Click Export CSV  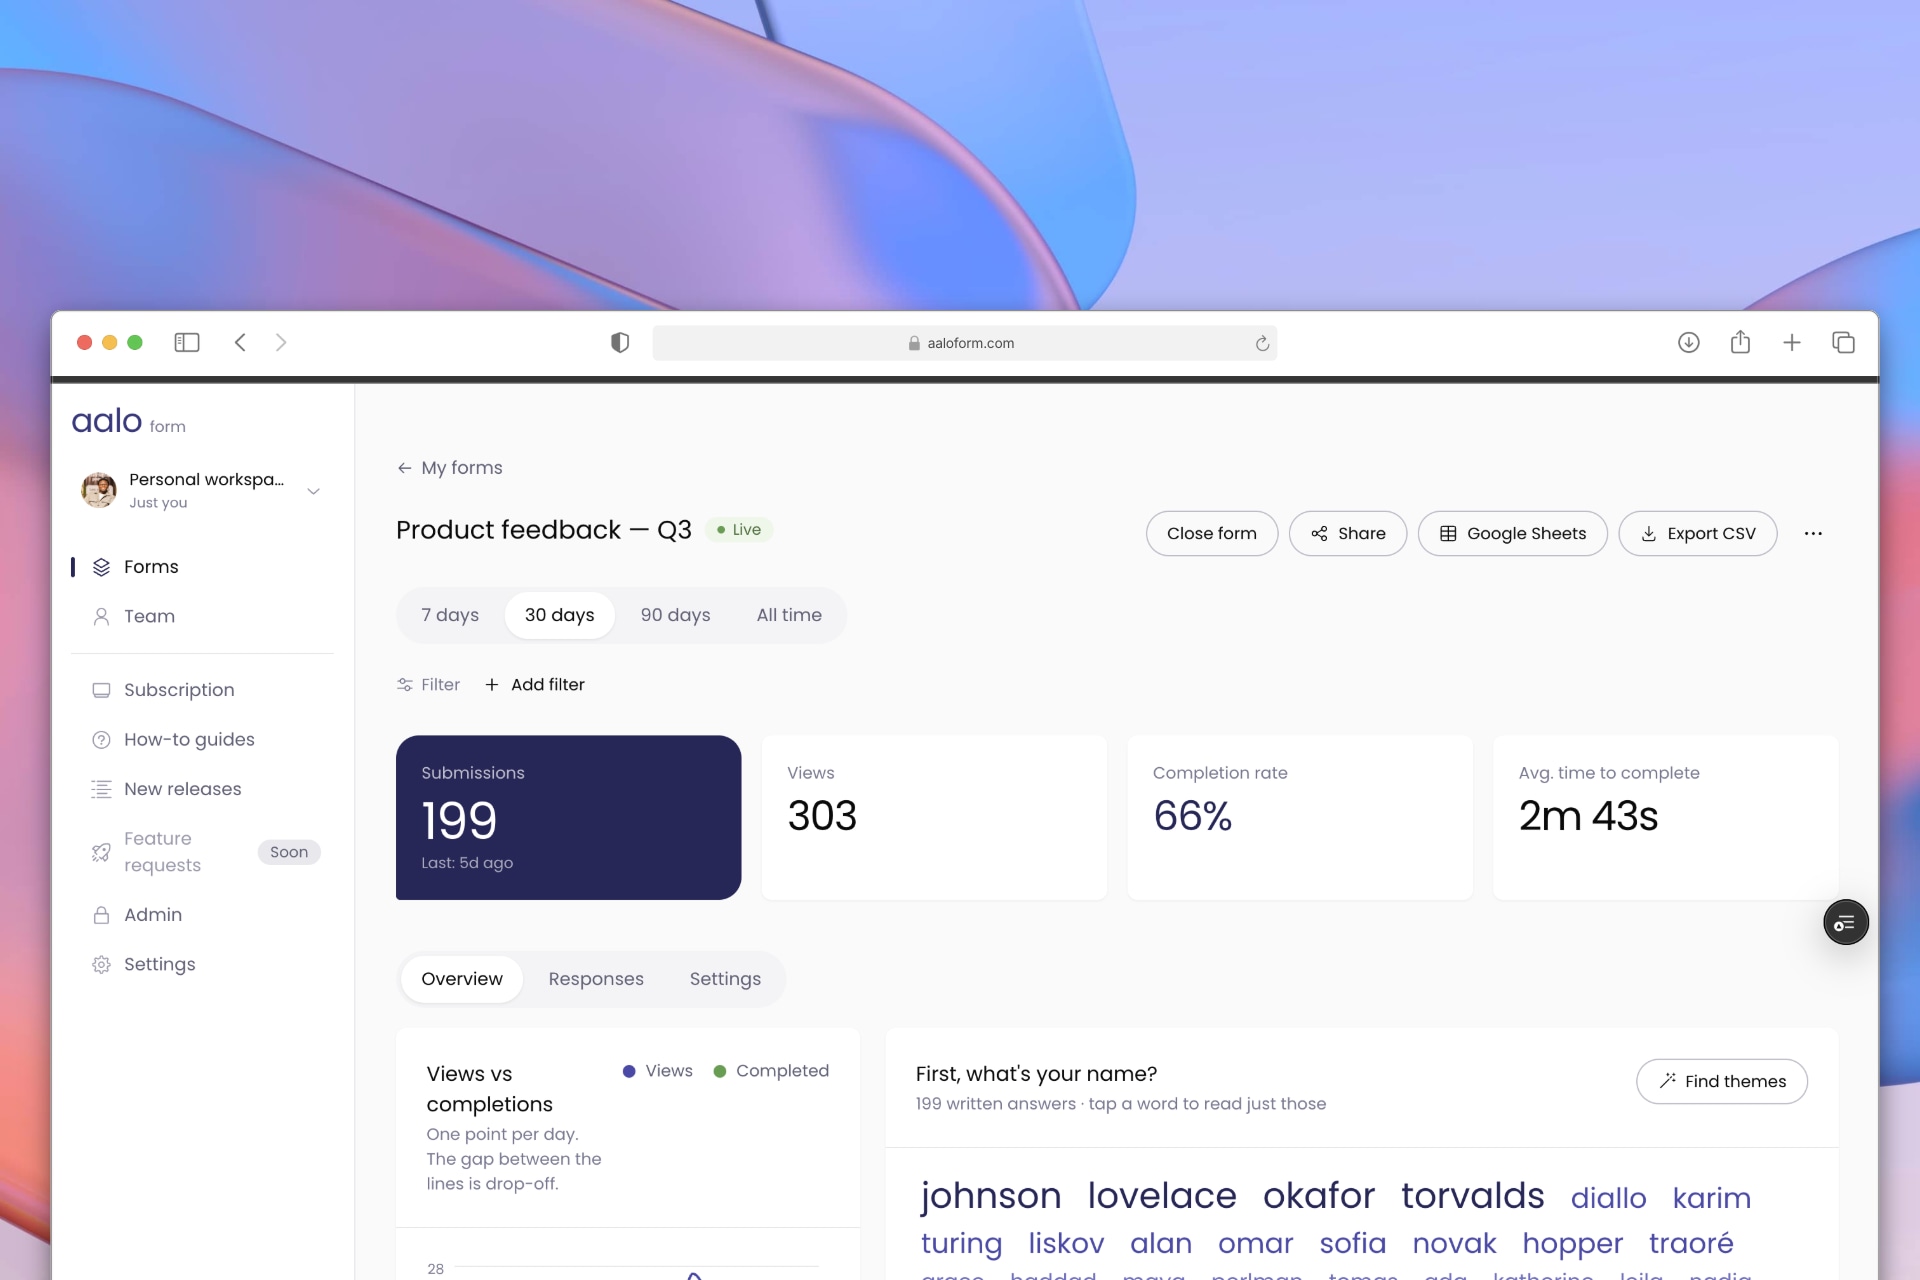click(x=1697, y=534)
